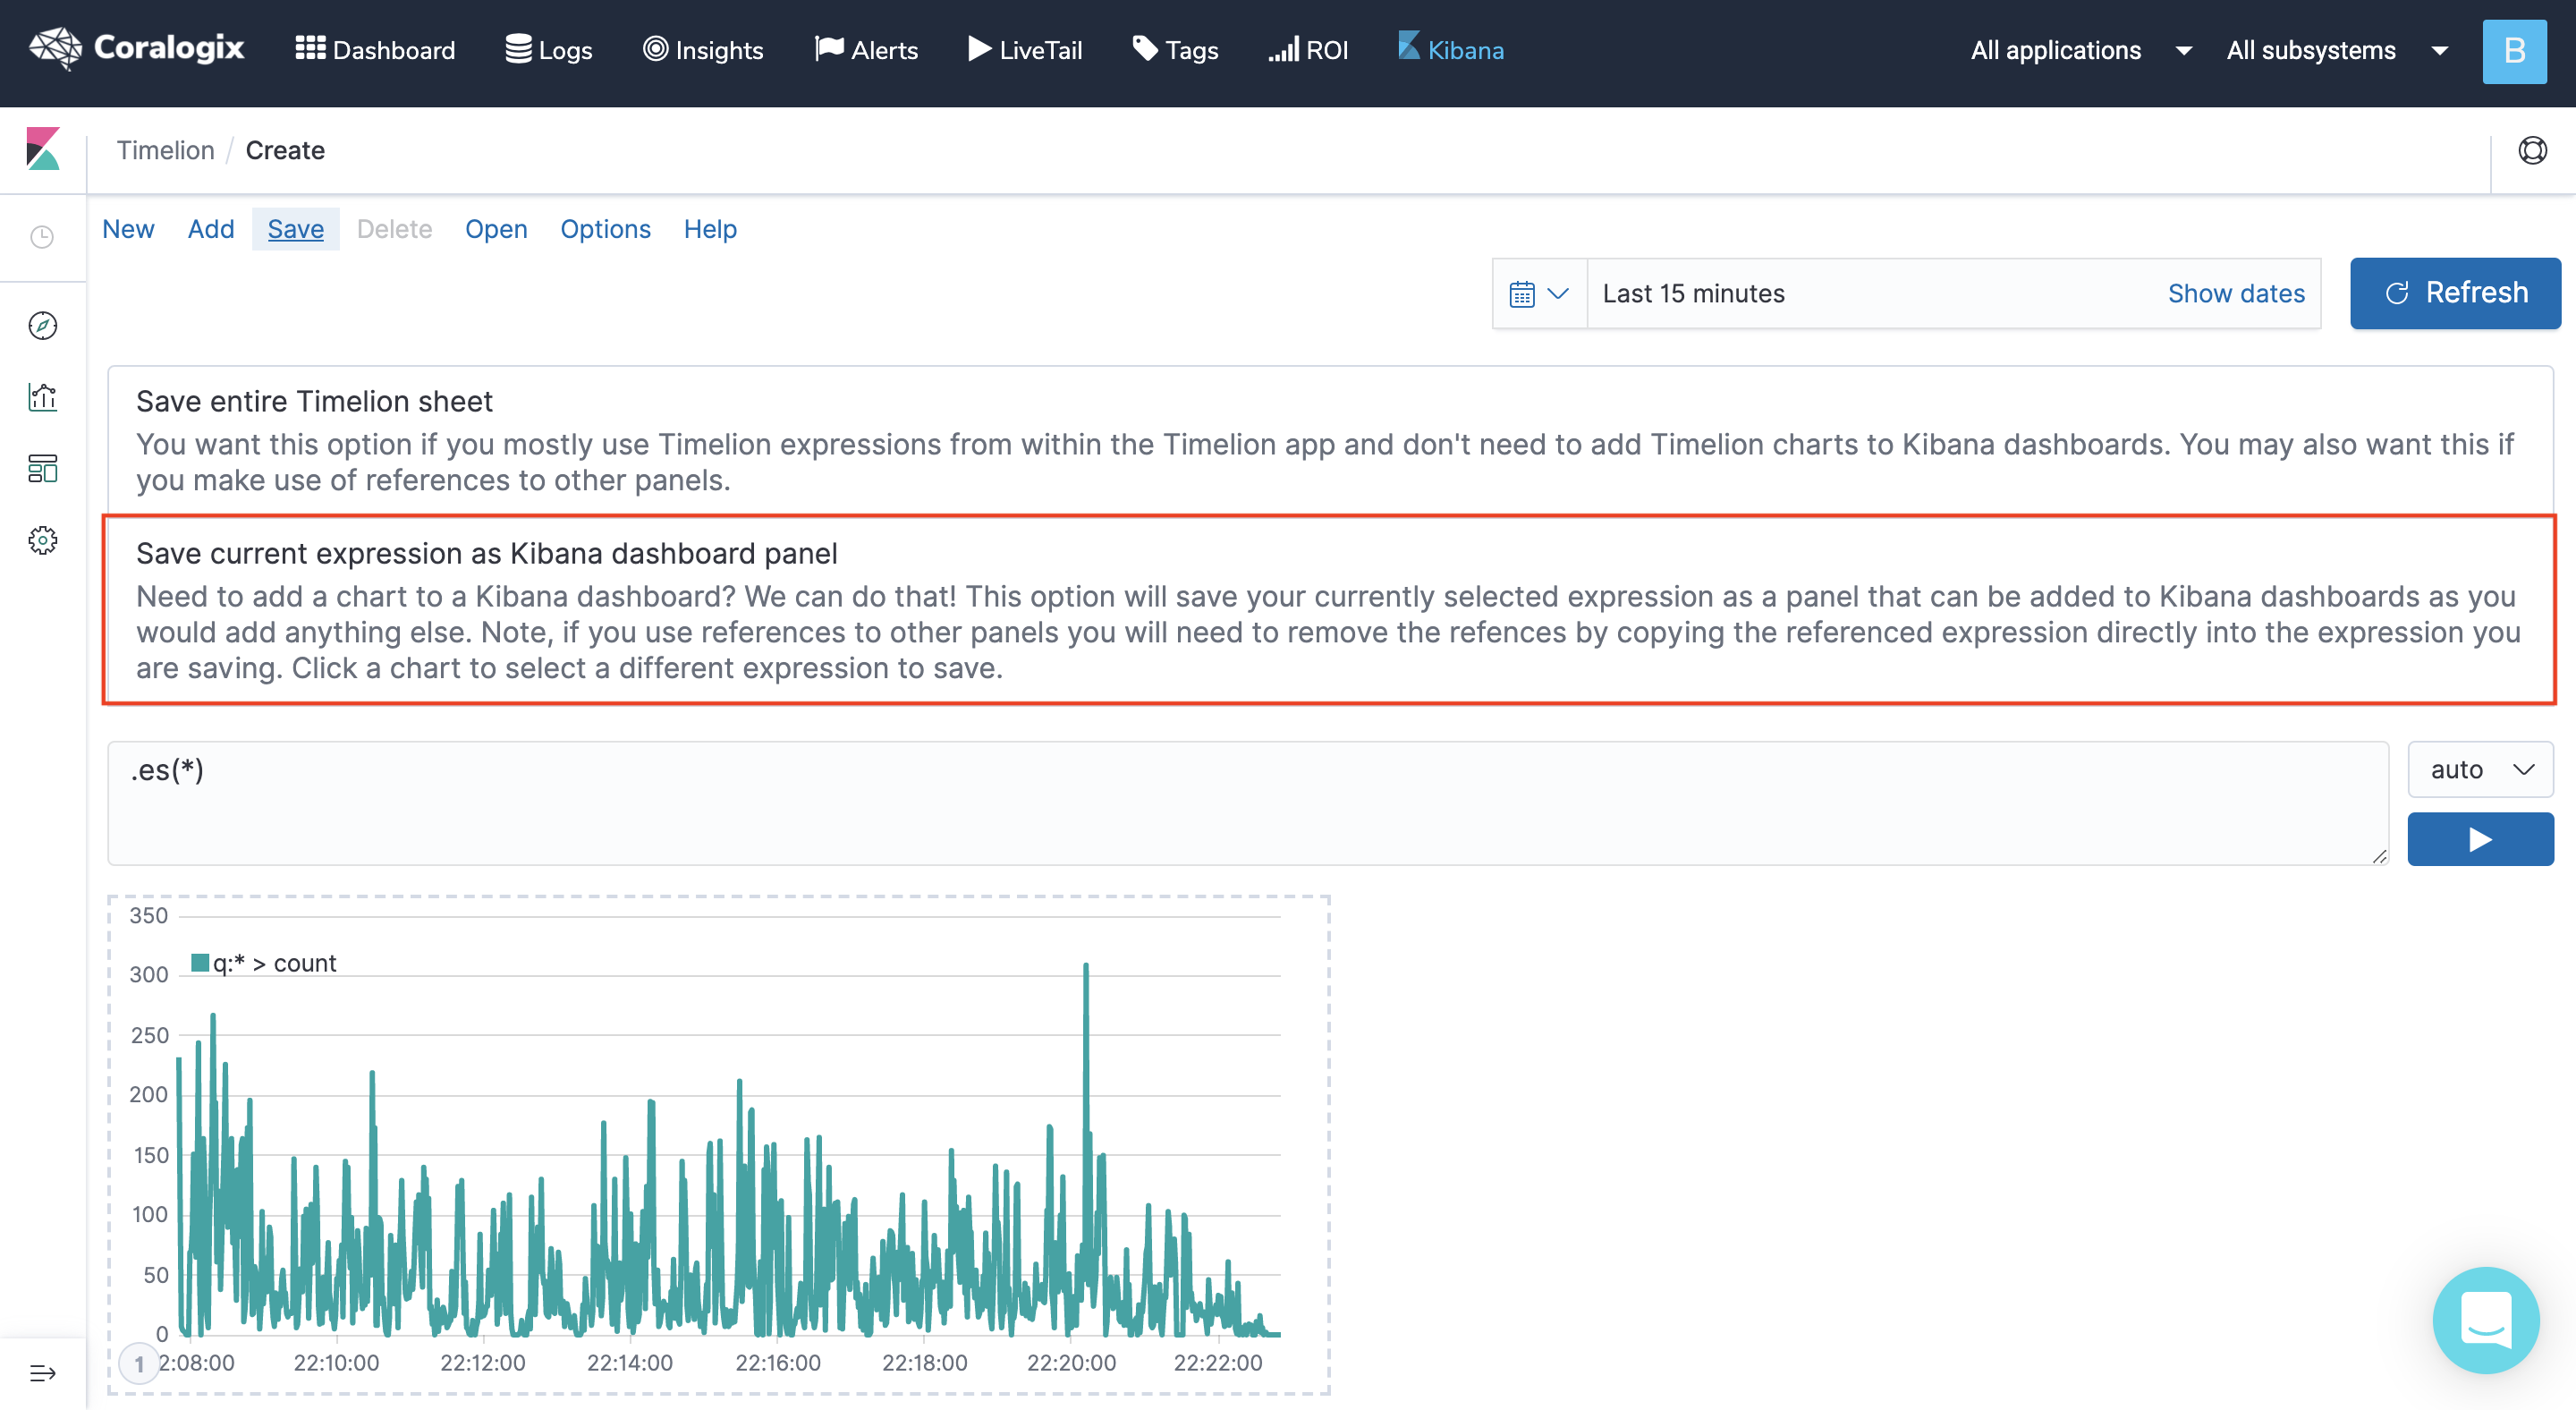The height and width of the screenshot is (1410, 2576).
Task: Click New in Timelion menu
Action: (128, 229)
